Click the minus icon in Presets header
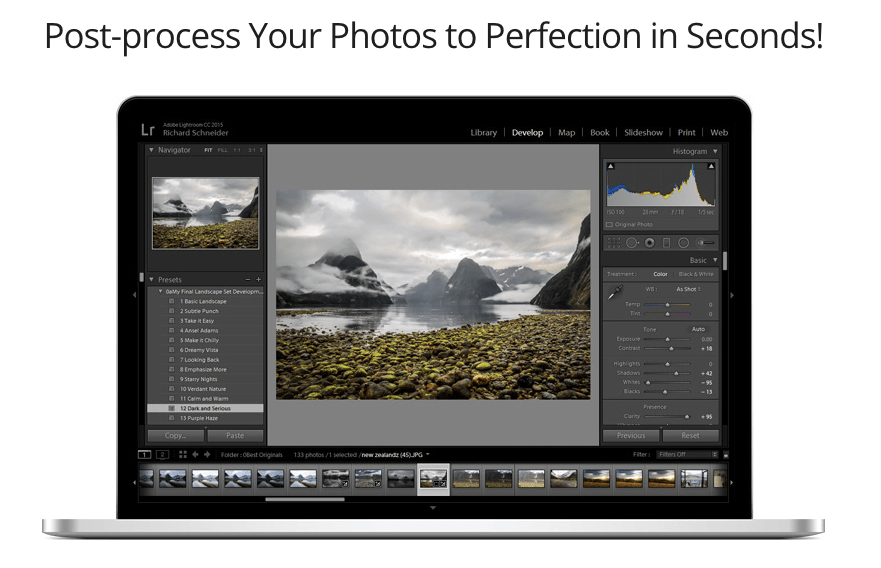 coord(248,279)
